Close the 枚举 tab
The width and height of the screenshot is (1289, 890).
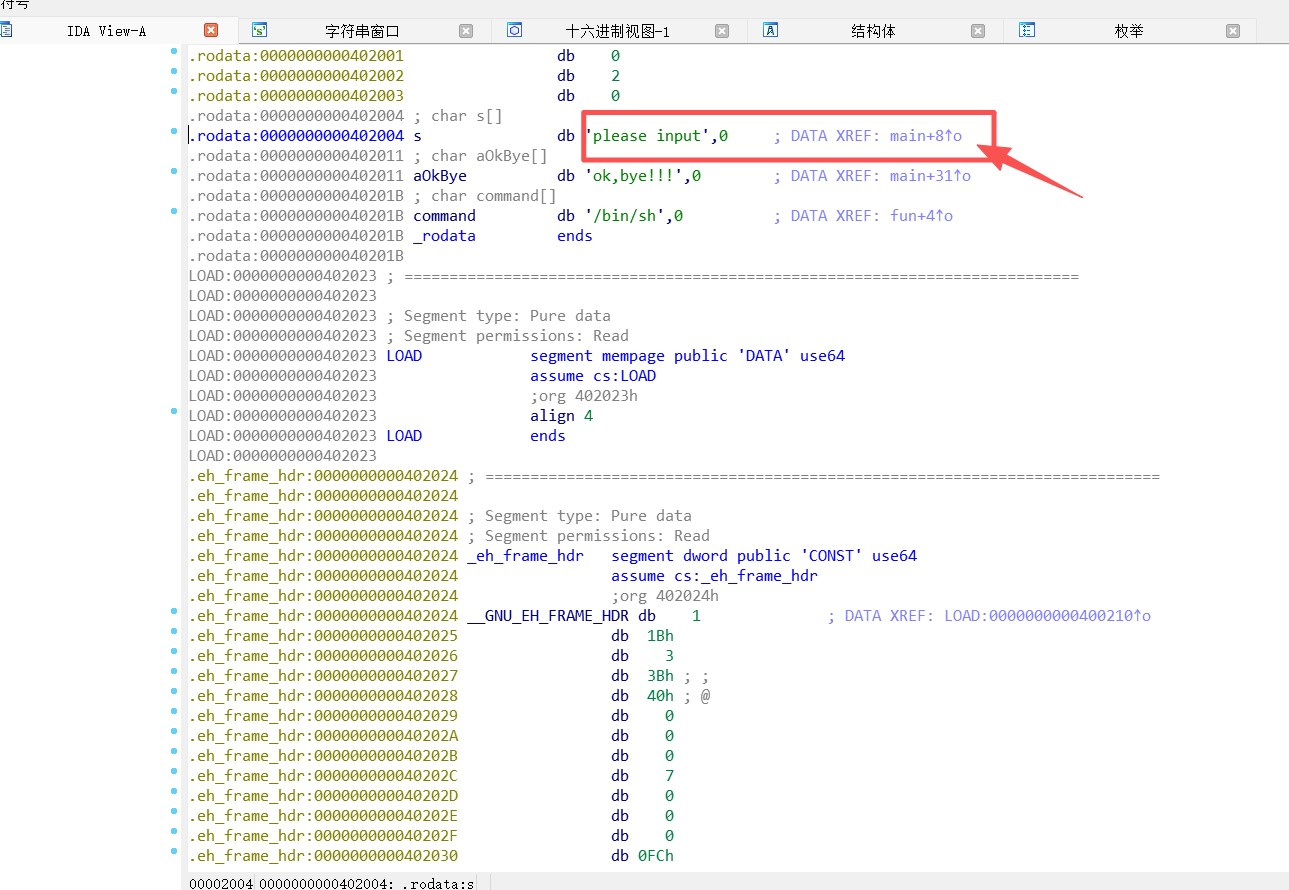[1233, 31]
